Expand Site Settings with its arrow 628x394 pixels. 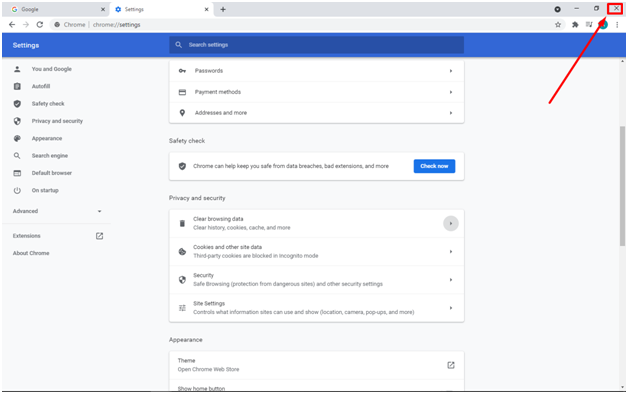(451, 308)
